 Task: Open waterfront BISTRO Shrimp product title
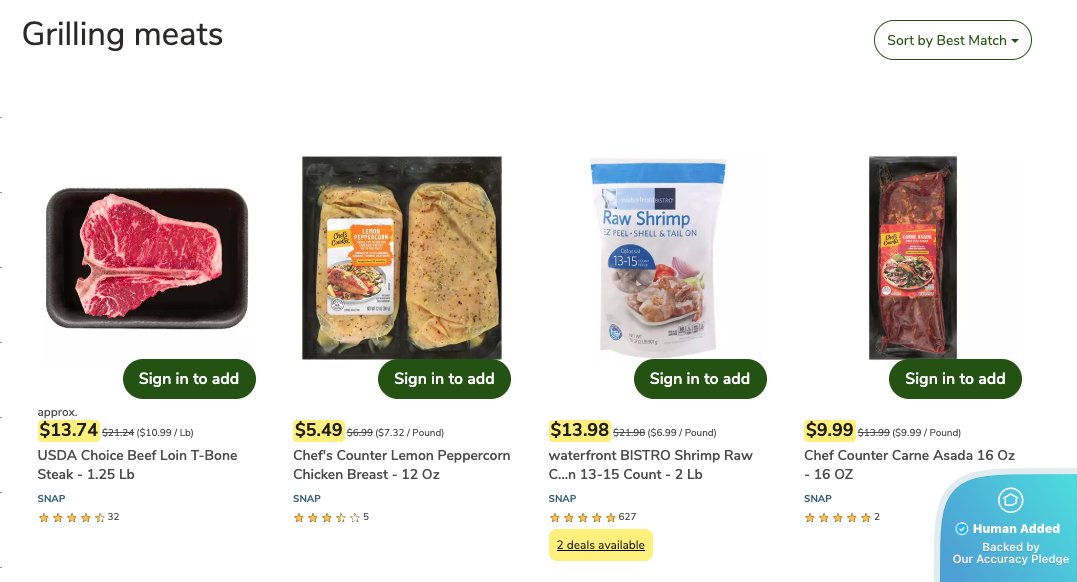coord(650,465)
